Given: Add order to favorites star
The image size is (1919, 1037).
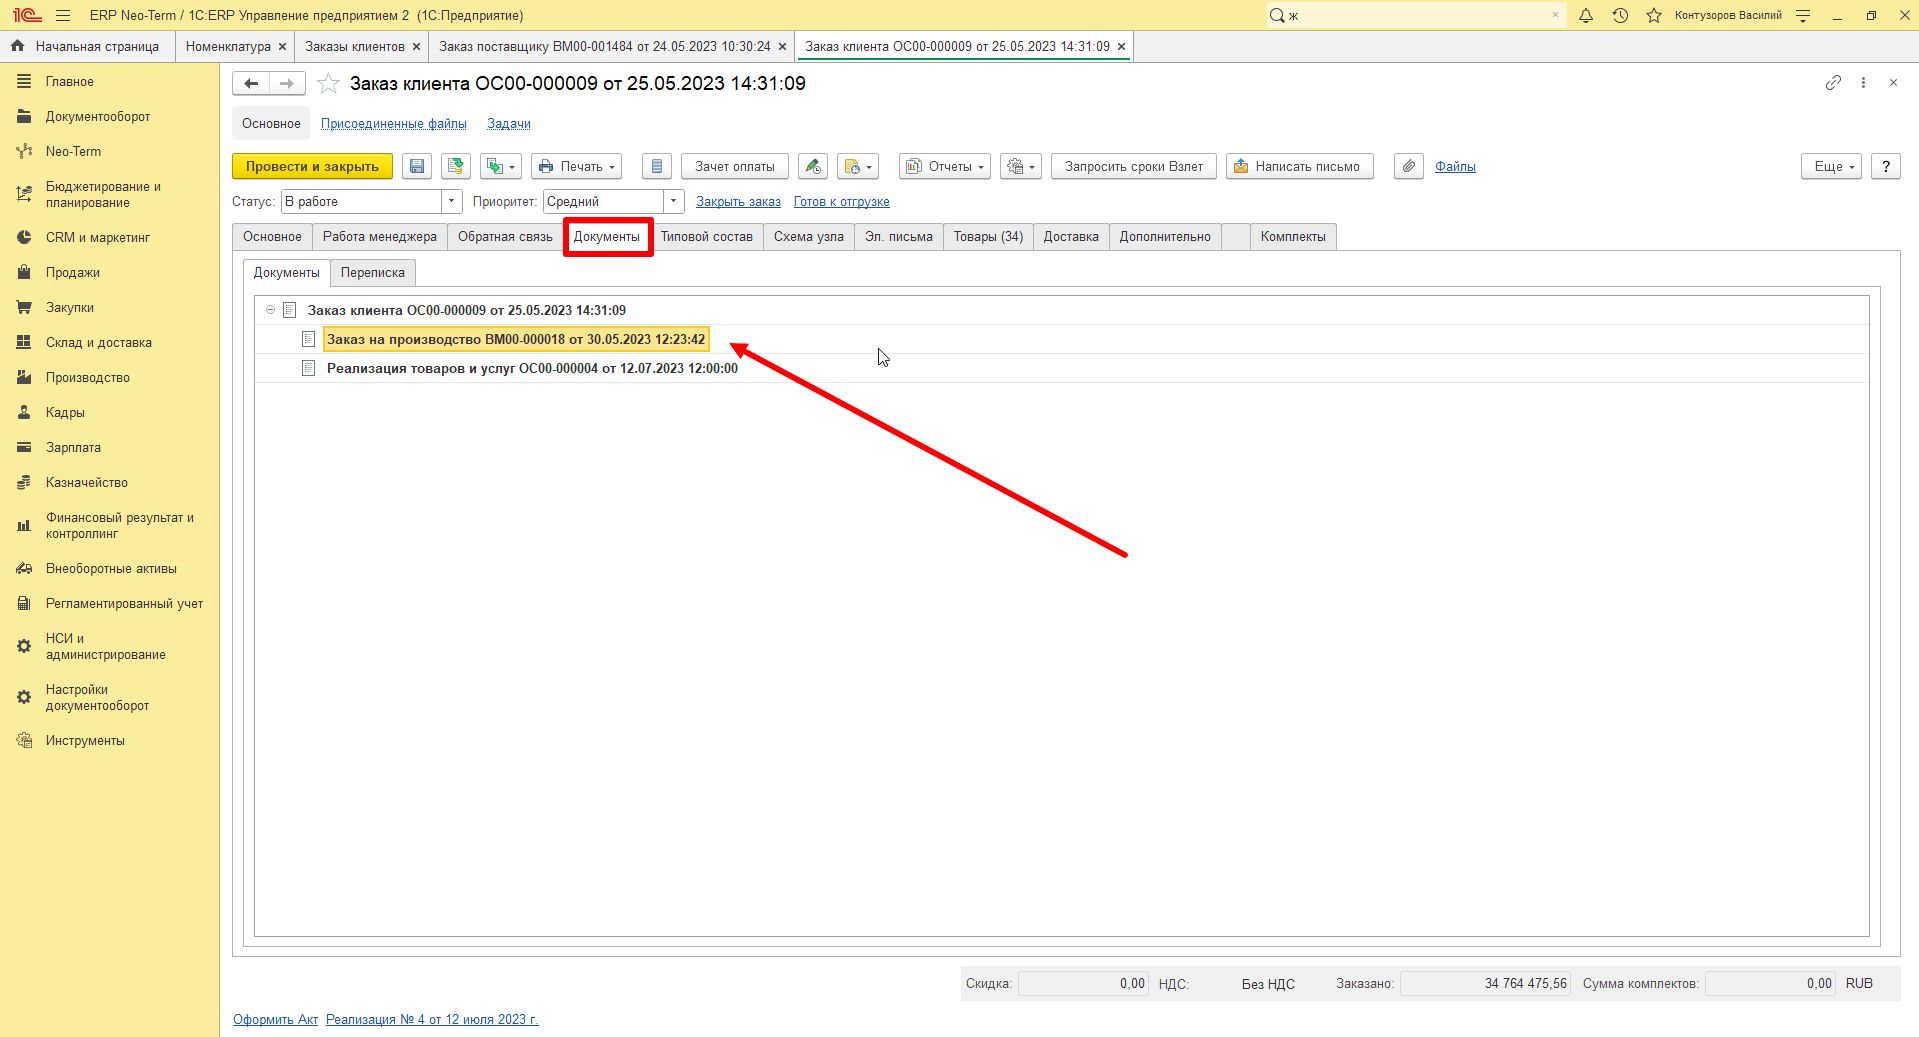Looking at the screenshot, I should click(328, 84).
